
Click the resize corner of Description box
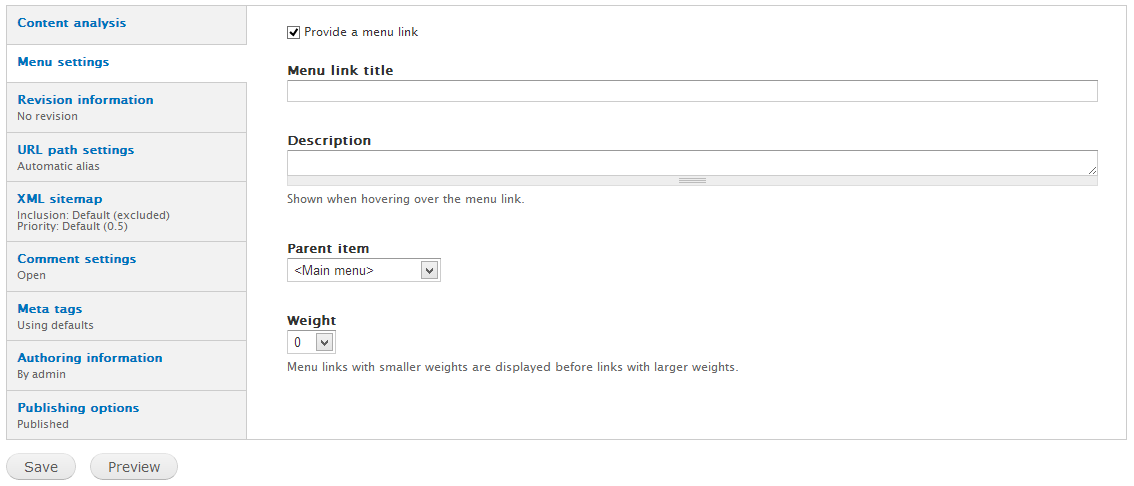pyautogui.click(x=1092, y=170)
